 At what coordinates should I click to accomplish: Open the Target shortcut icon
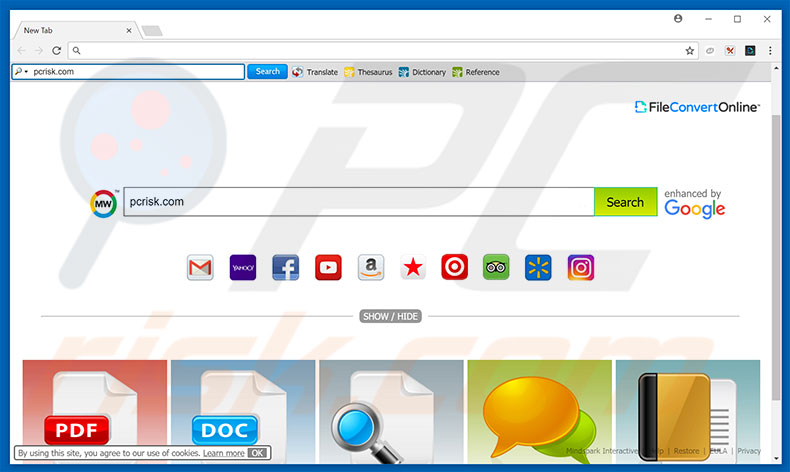pyautogui.click(x=454, y=267)
